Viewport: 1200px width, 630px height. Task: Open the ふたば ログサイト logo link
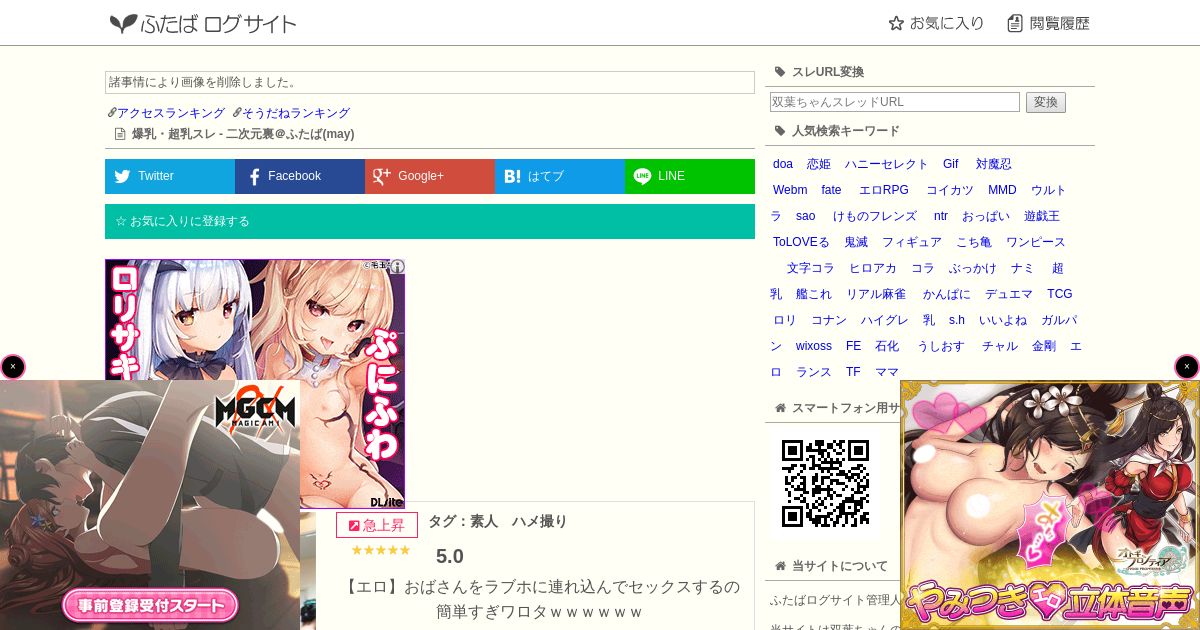tap(203, 23)
